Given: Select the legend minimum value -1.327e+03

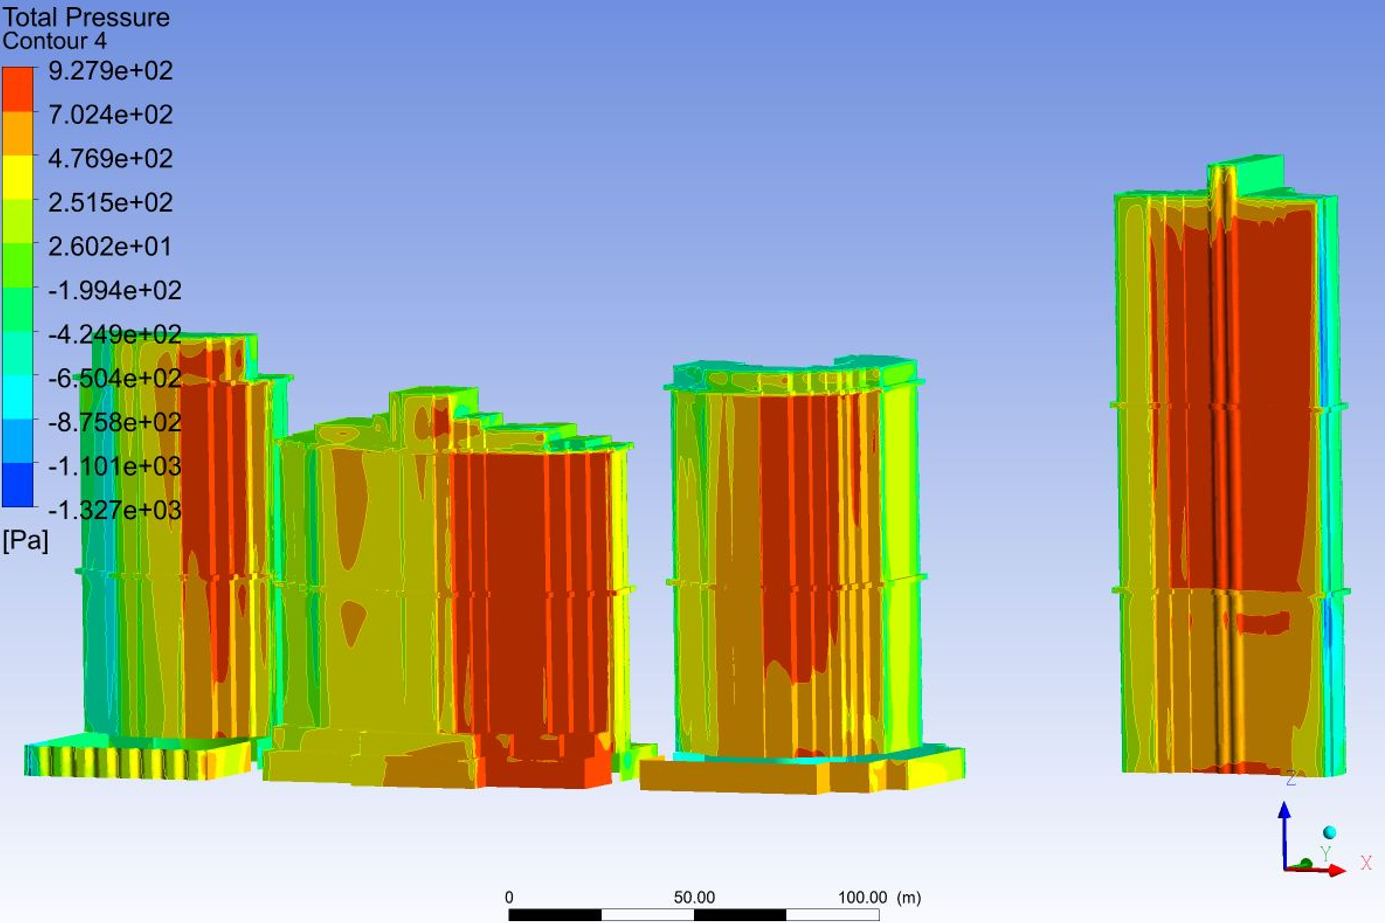Looking at the screenshot, I should (115, 510).
